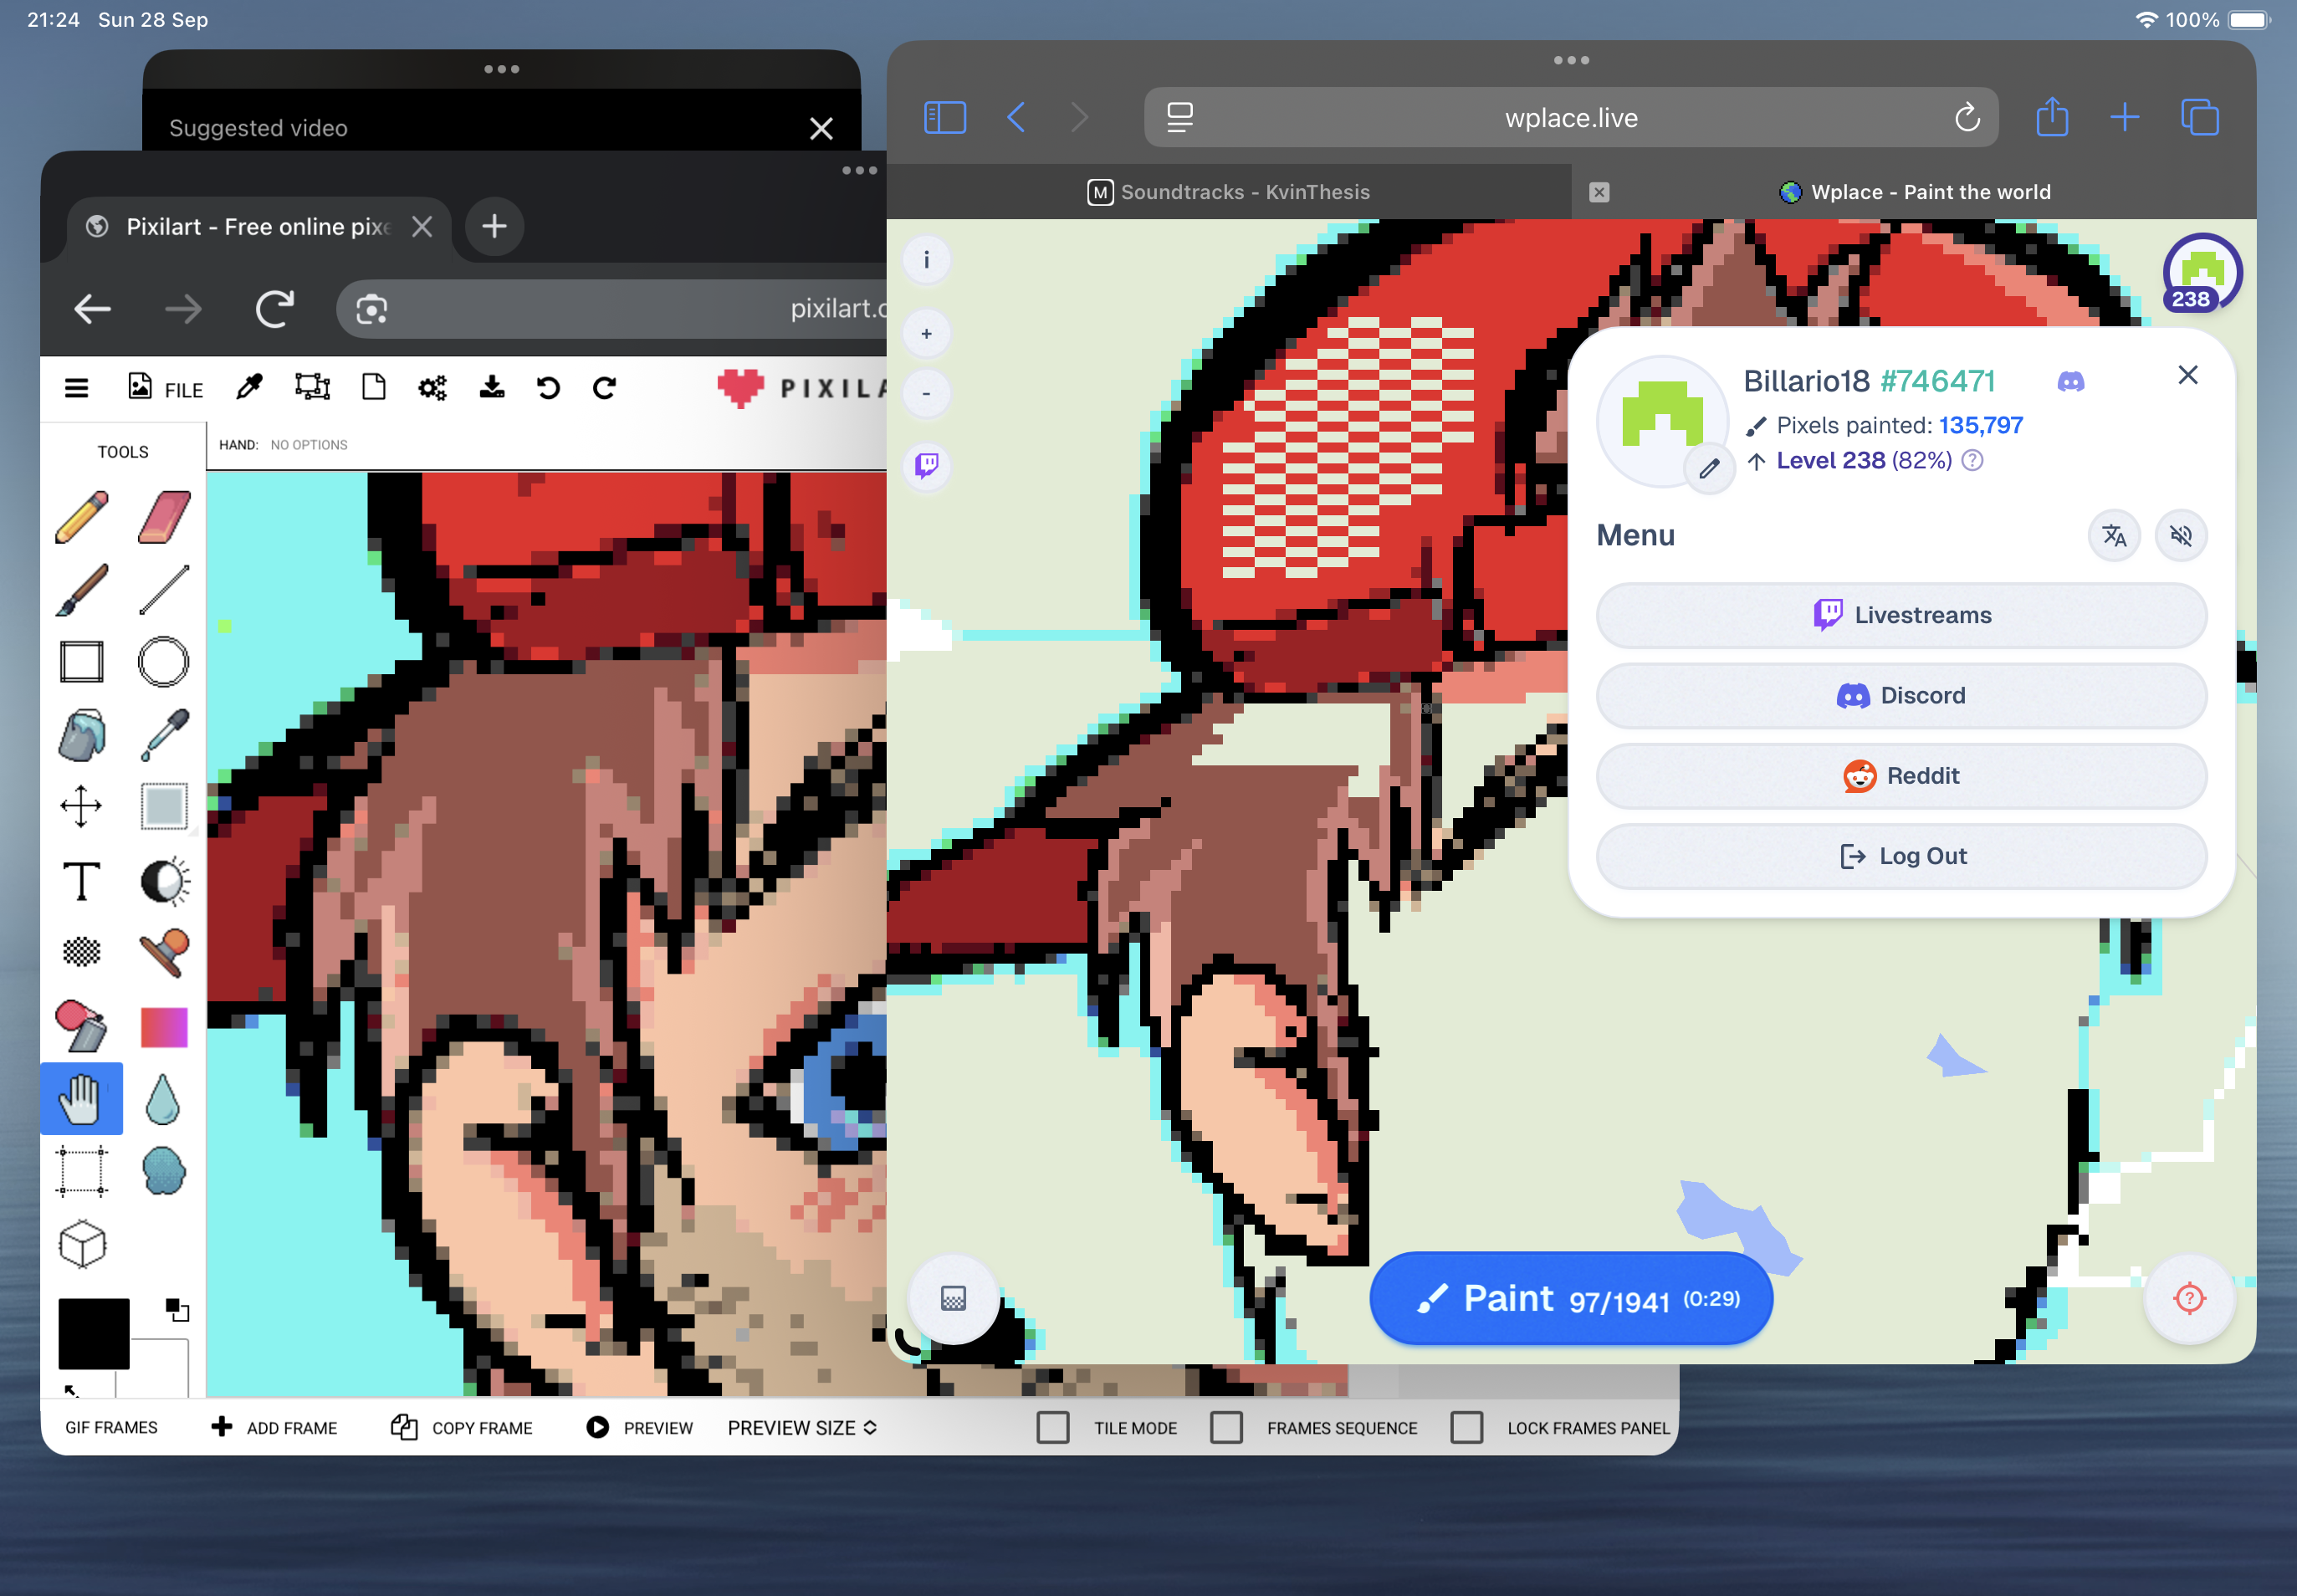The image size is (2297, 1596).
Task: Open the black primary color swatch
Action: click(94, 1333)
